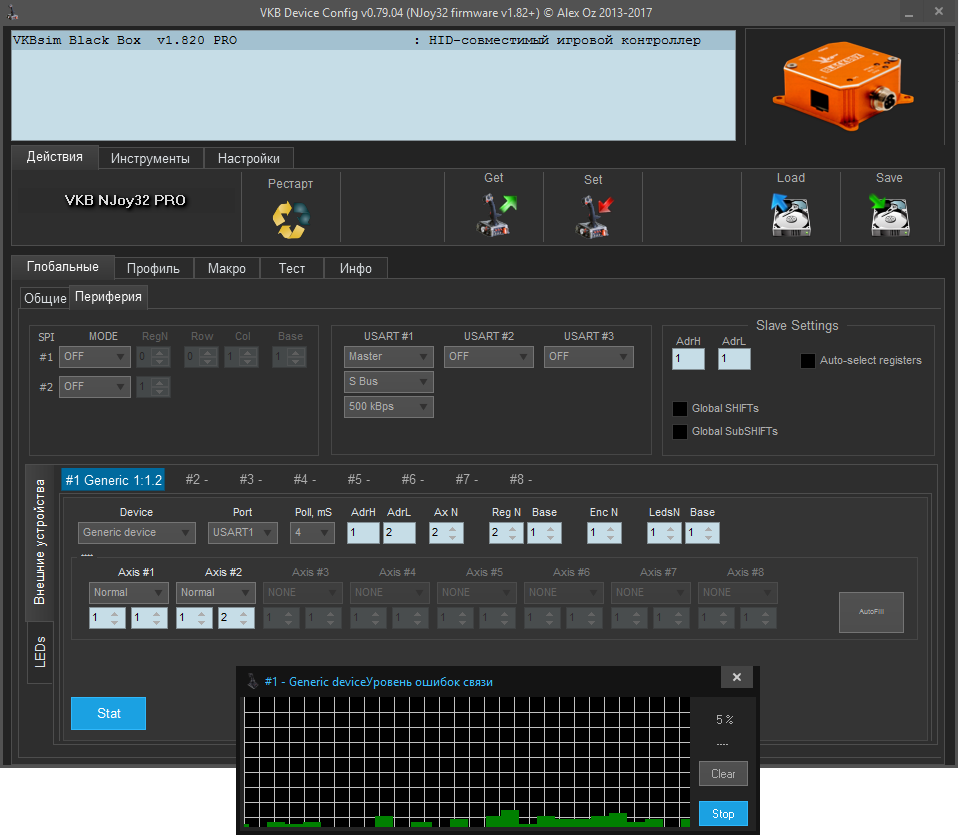Enable Auto-select registers checkbox
The height and width of the screenshot is (835, 959).
pyautogui.click(x=807, y=361)
